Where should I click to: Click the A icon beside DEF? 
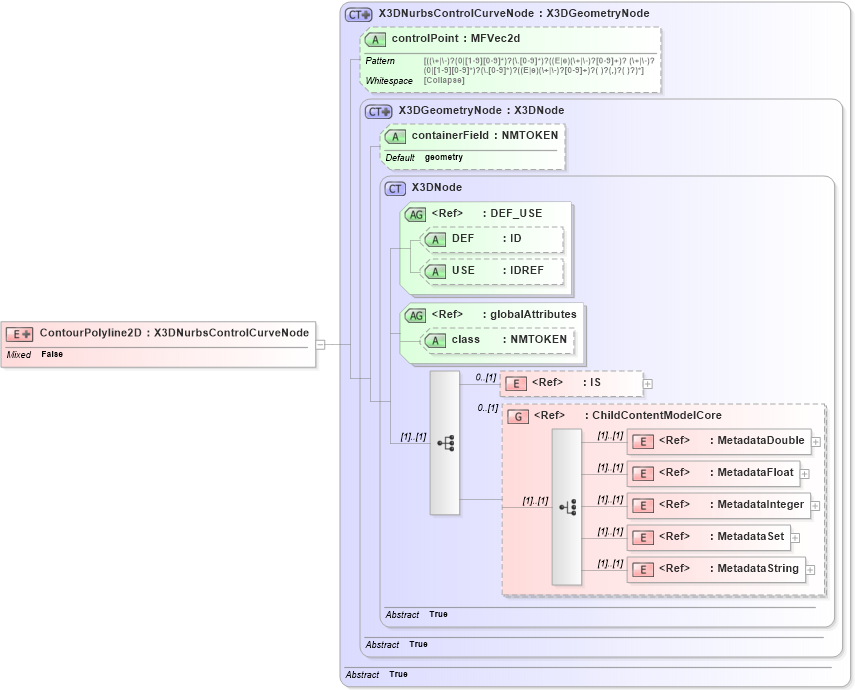pyautogui.click(x=435, y=239)
